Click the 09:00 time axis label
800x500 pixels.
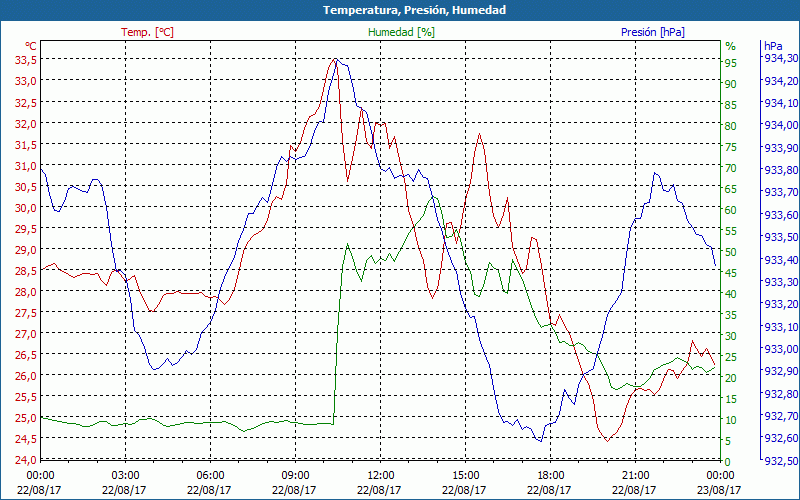tap(295, 476)
